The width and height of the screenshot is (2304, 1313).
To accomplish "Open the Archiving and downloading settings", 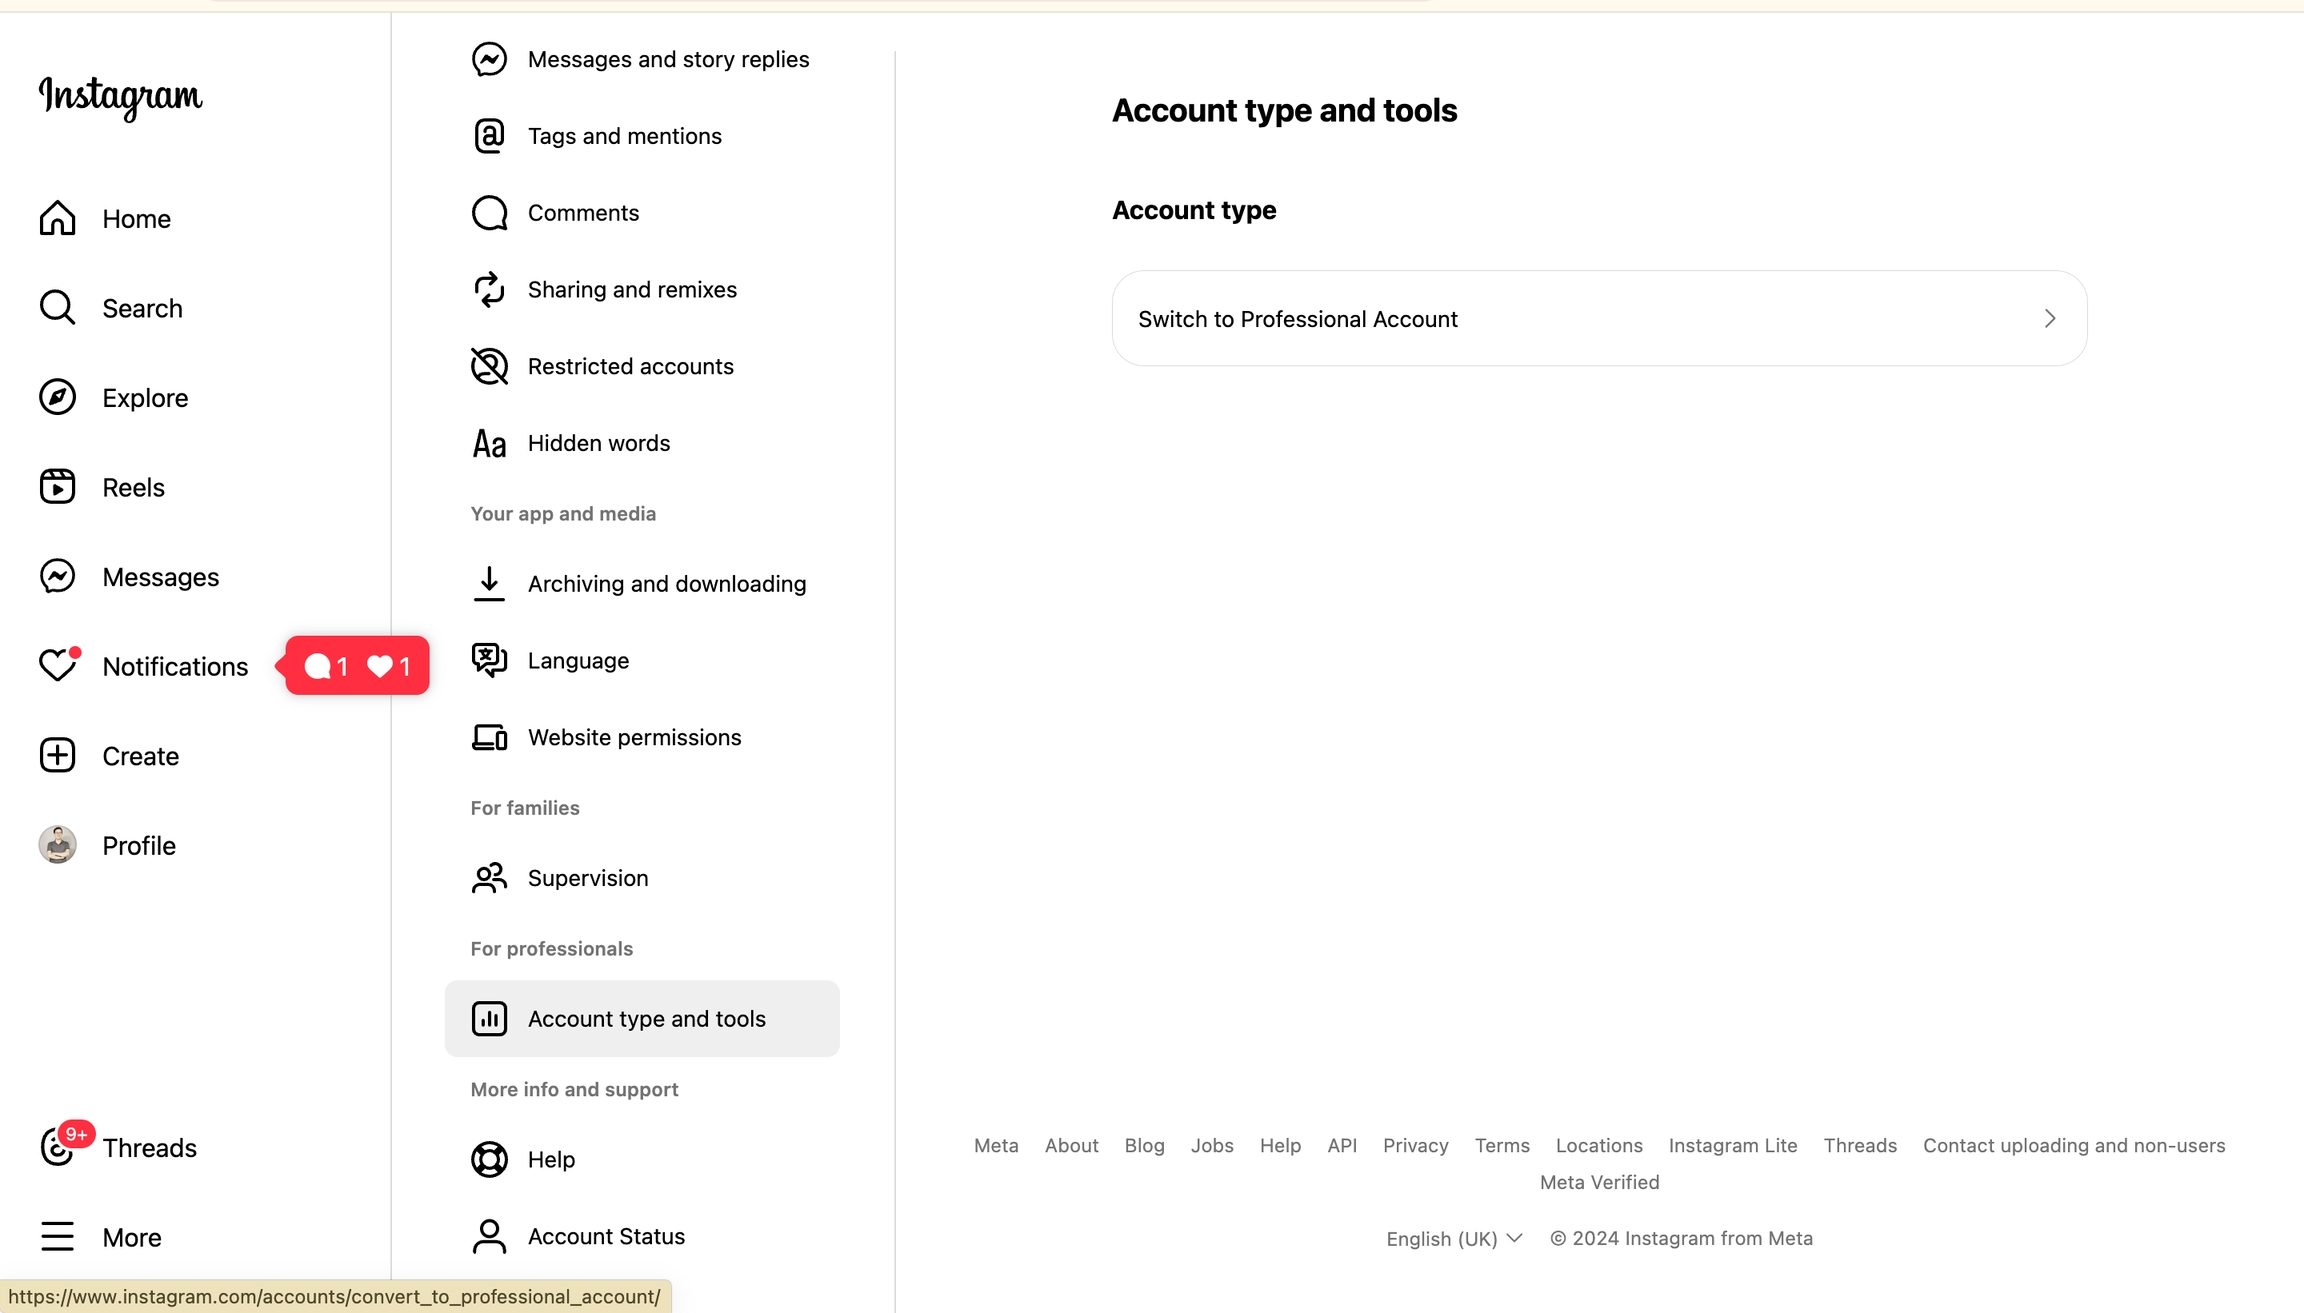I will pos(666,584).
